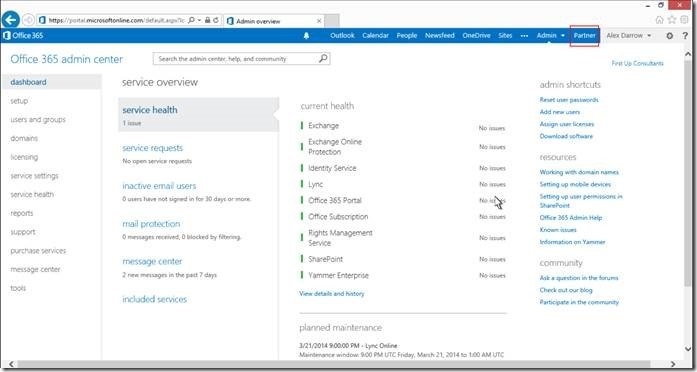Click Assign user licenses shortcut
This screenshot has height=372, width=697.
tap(567, 124)
